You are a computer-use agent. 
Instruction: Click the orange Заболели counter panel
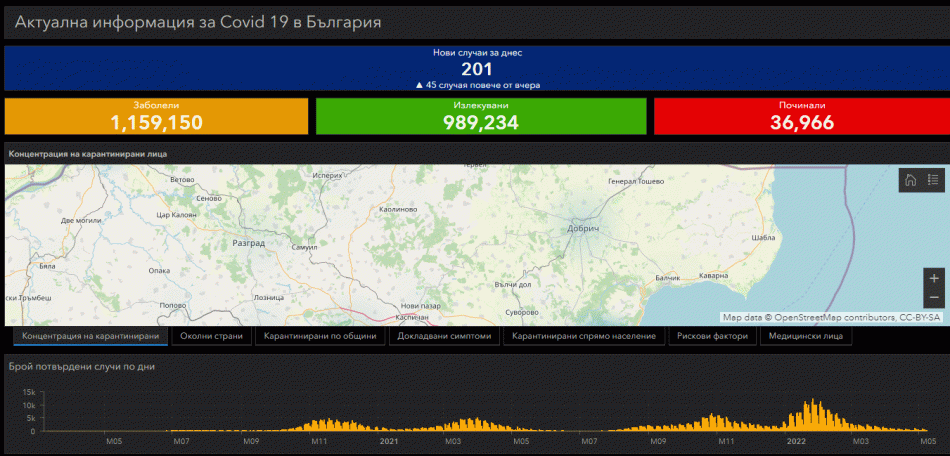[156, 116]
